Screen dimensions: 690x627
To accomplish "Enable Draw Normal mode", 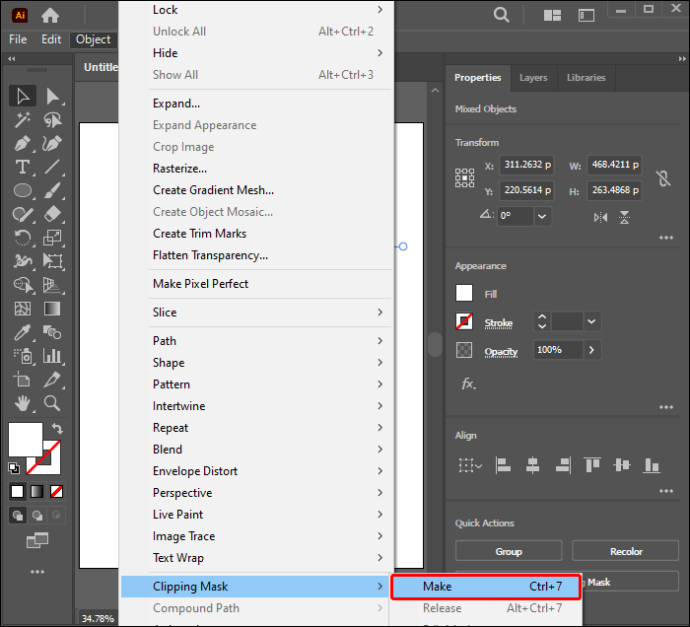I will click(18, 515).
